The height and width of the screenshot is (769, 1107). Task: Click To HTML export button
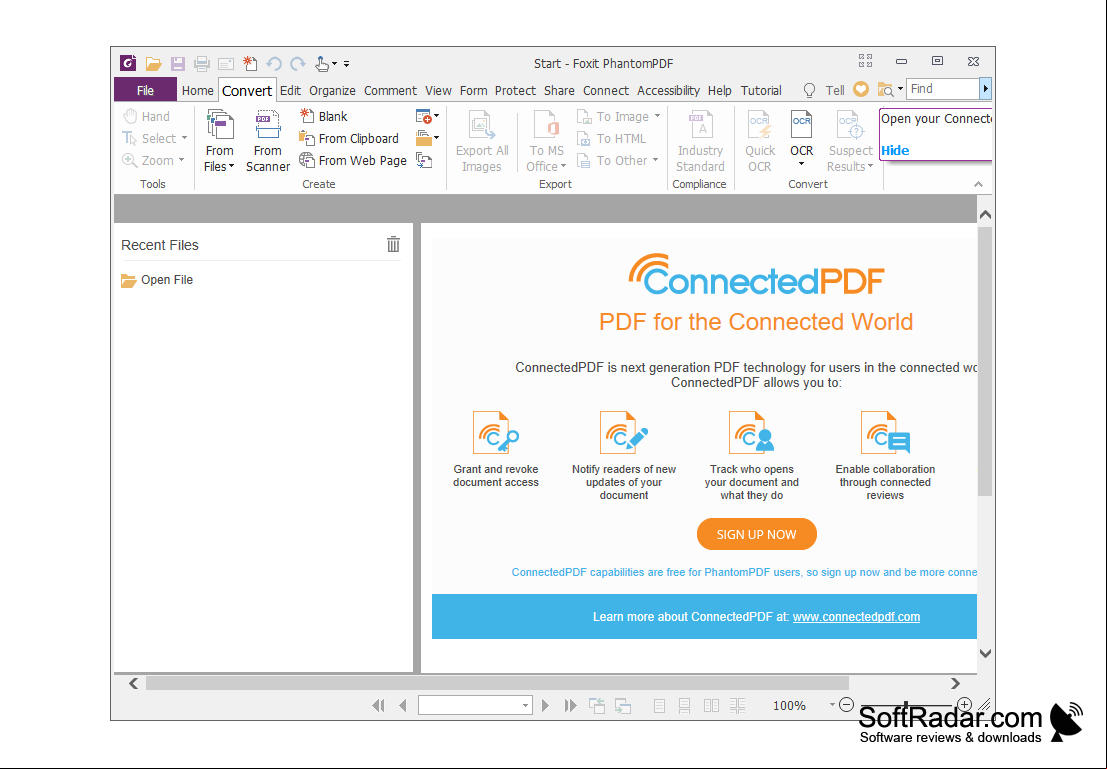611,138
